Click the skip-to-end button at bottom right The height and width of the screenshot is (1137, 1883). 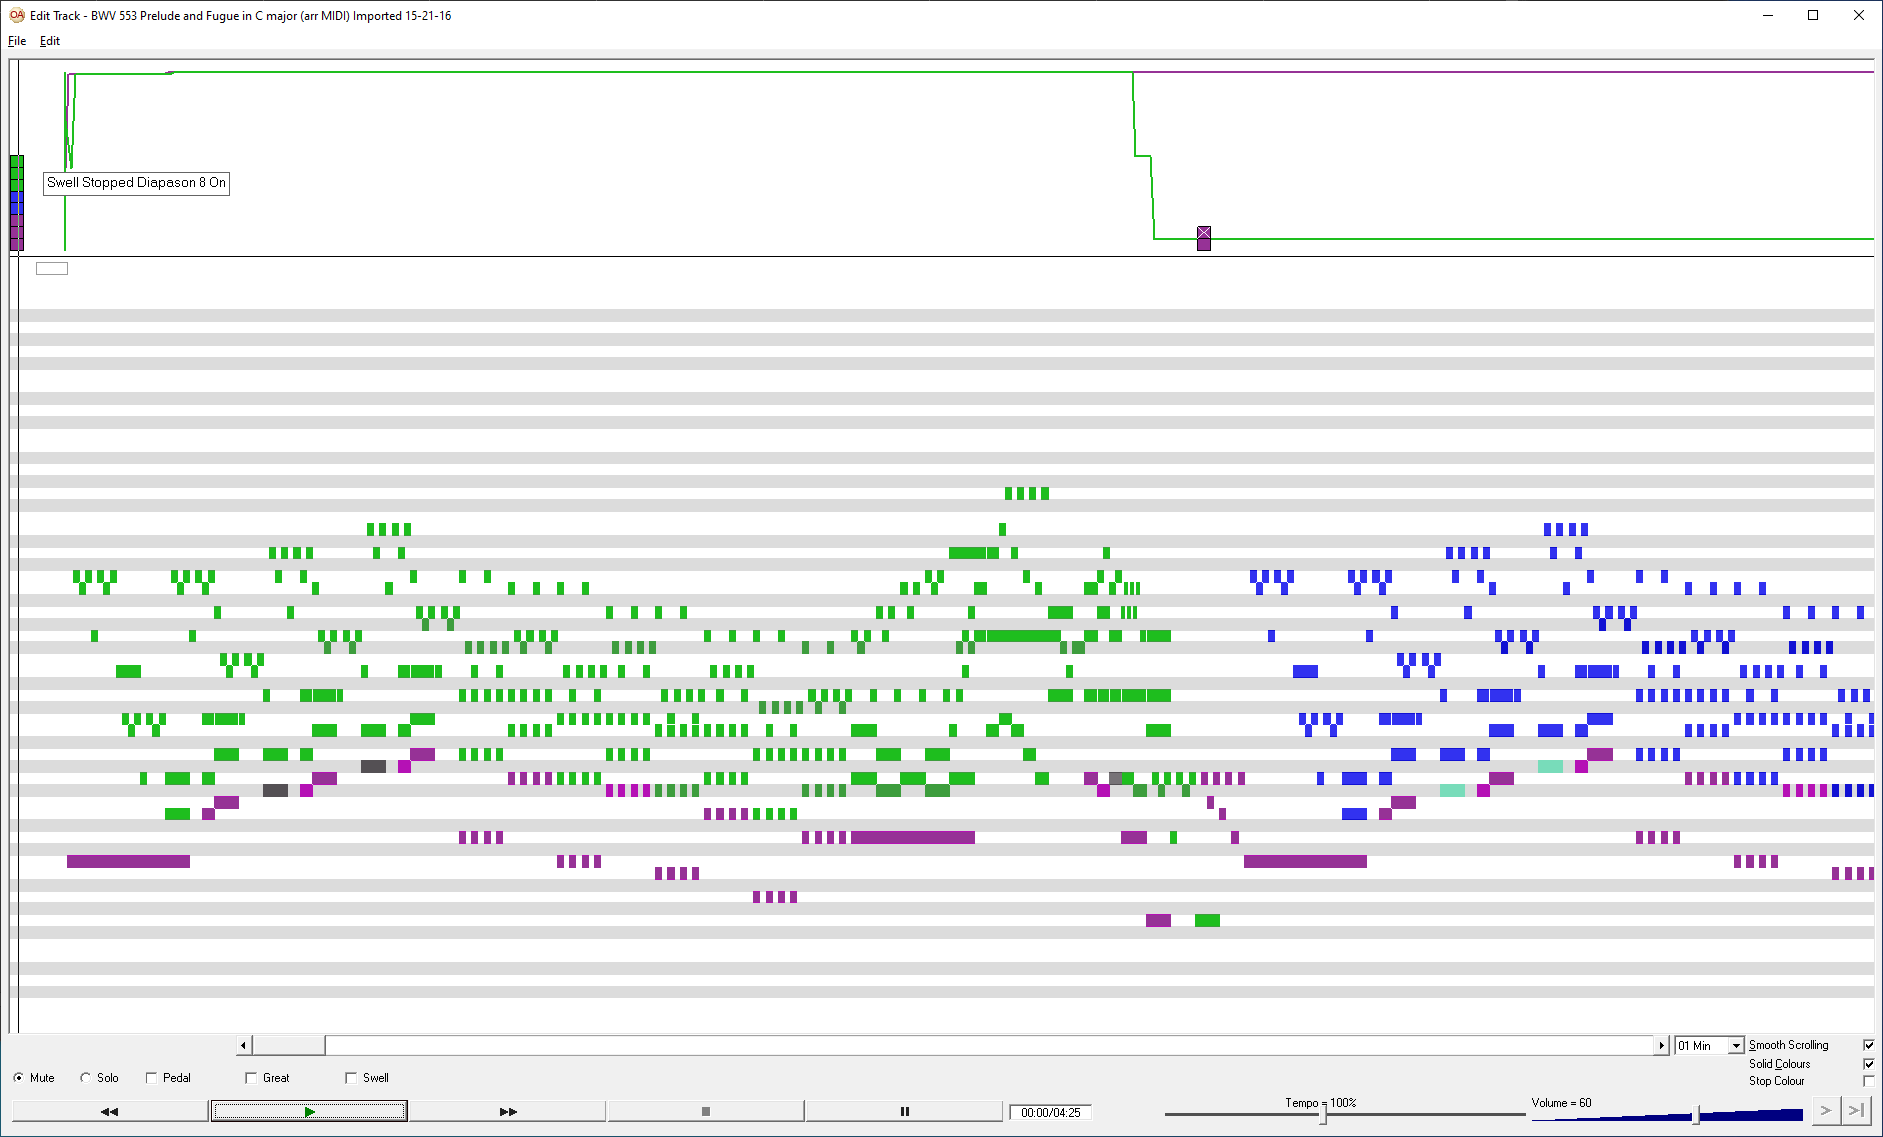click(x=1858, y=1110)
